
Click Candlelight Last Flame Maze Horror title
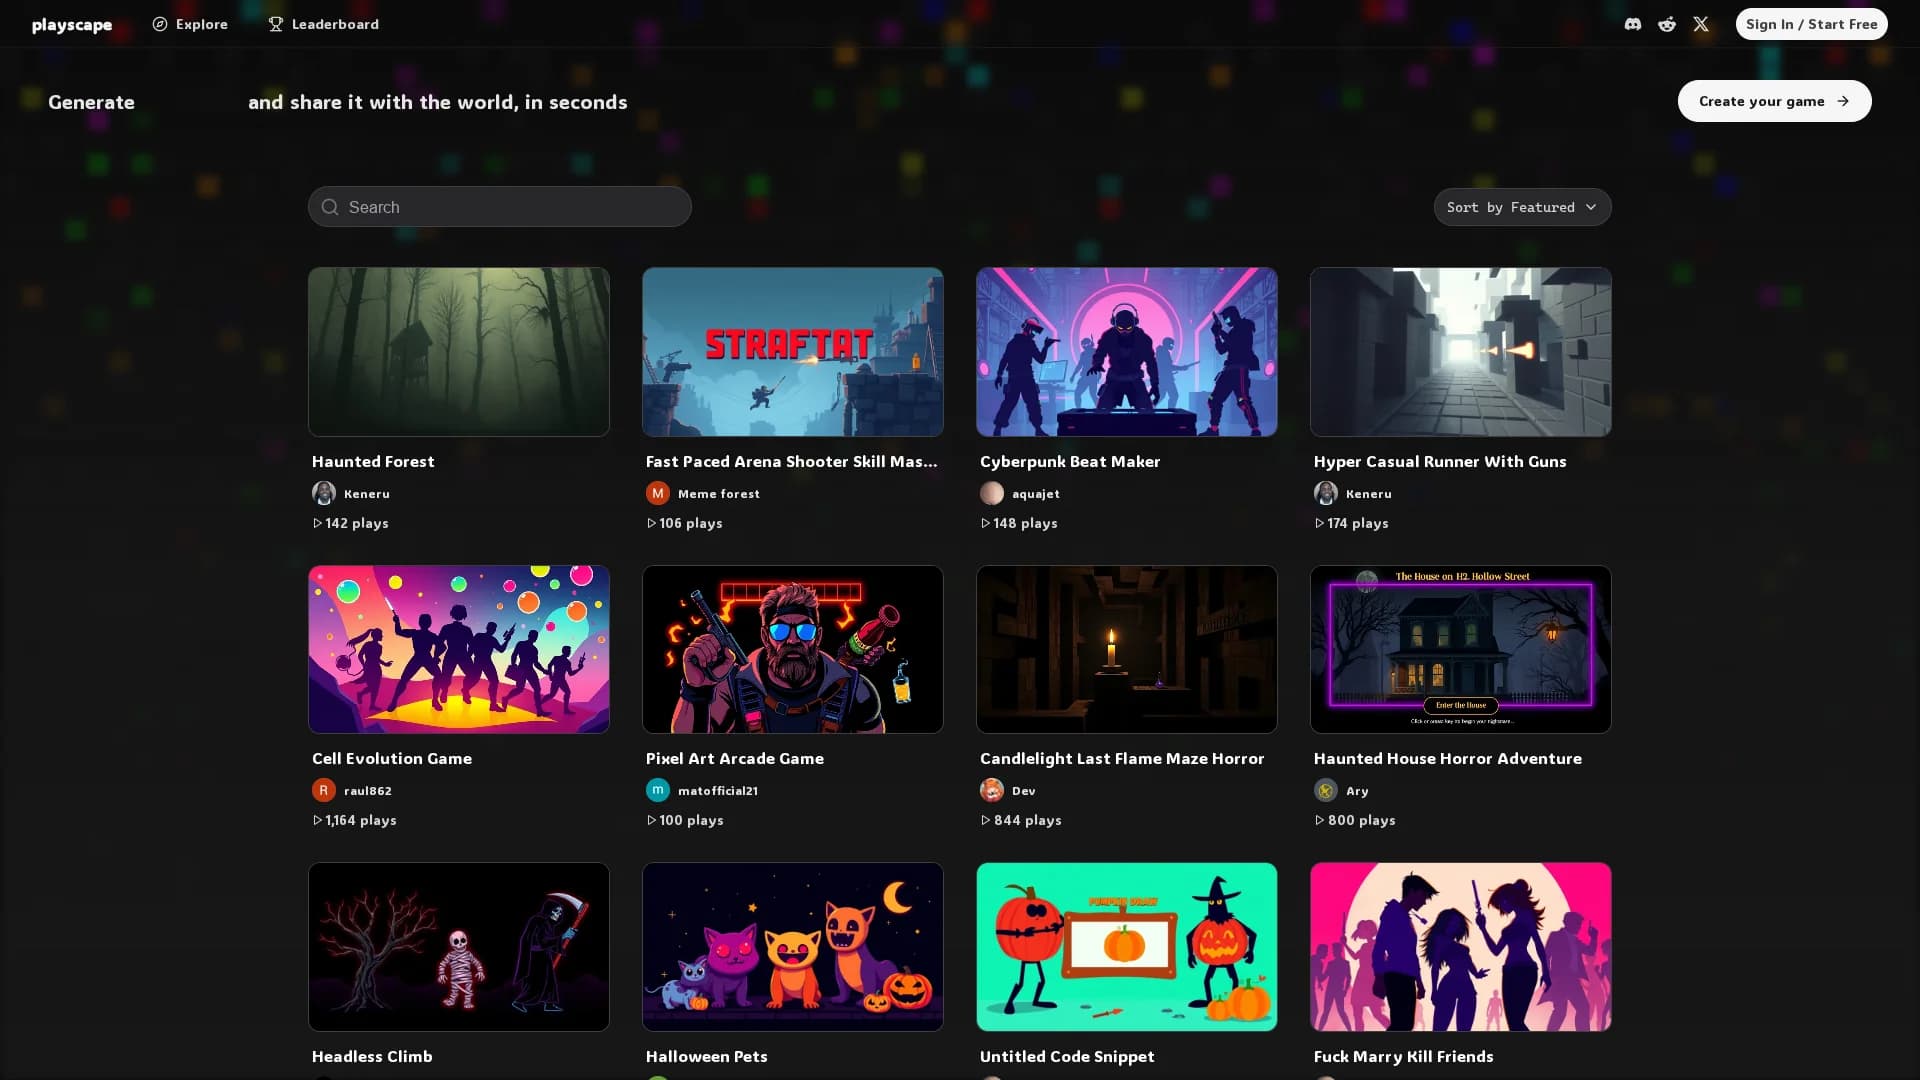point(1122,758)
